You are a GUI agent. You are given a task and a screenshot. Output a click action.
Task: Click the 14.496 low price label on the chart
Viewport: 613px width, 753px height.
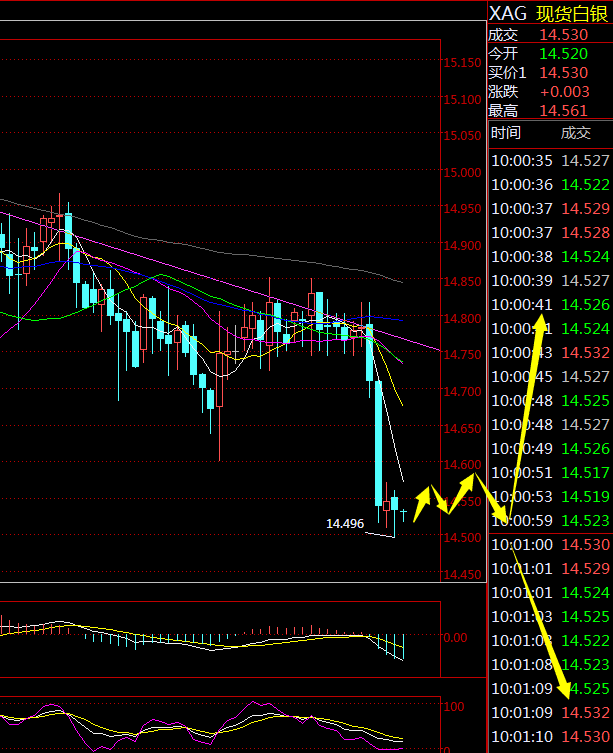345,523
